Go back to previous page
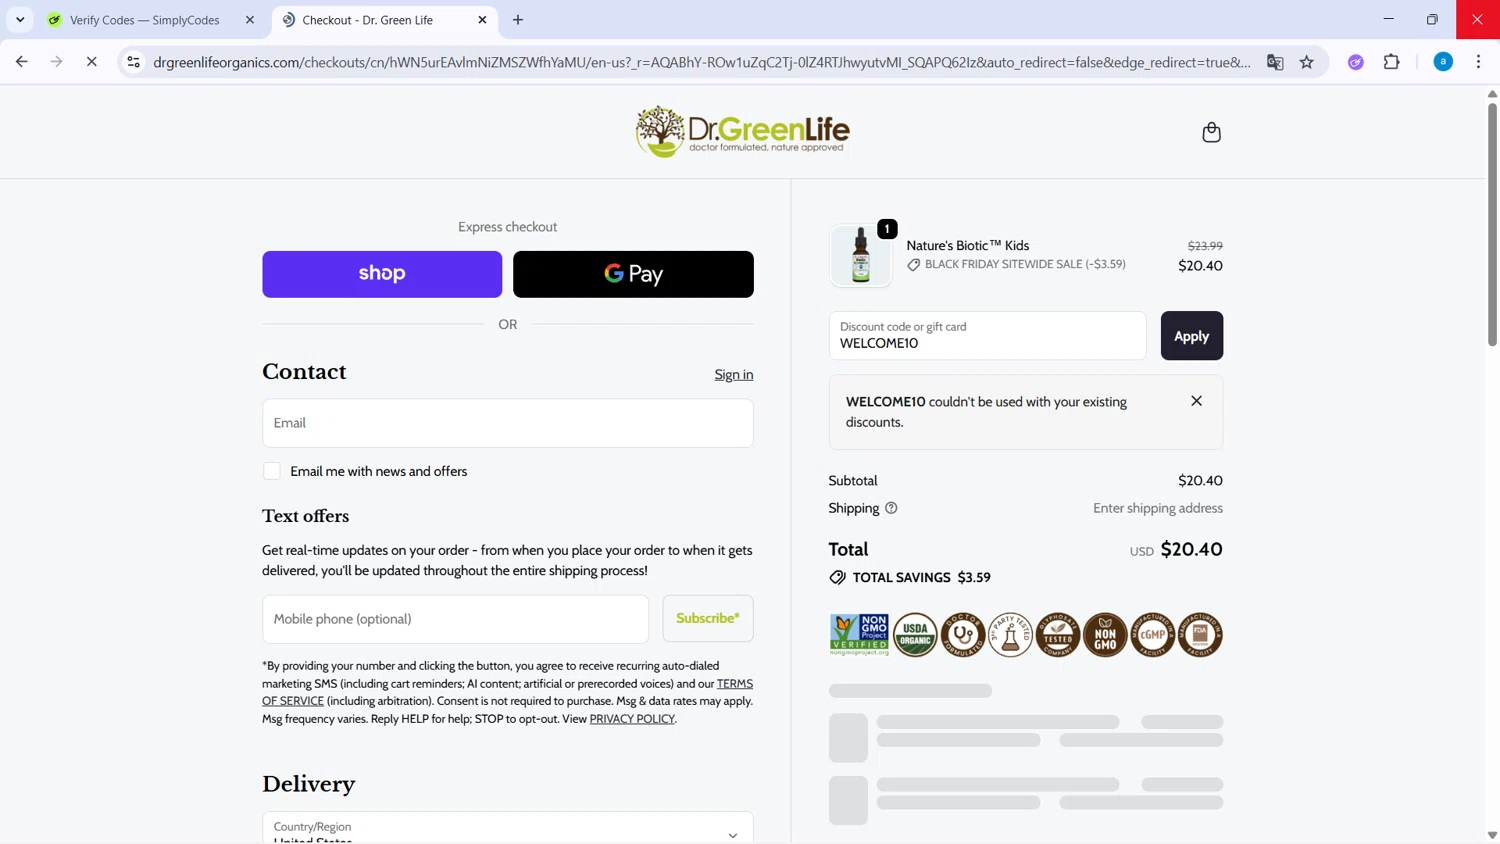The image size is (1500, 844). coord(22,62)
